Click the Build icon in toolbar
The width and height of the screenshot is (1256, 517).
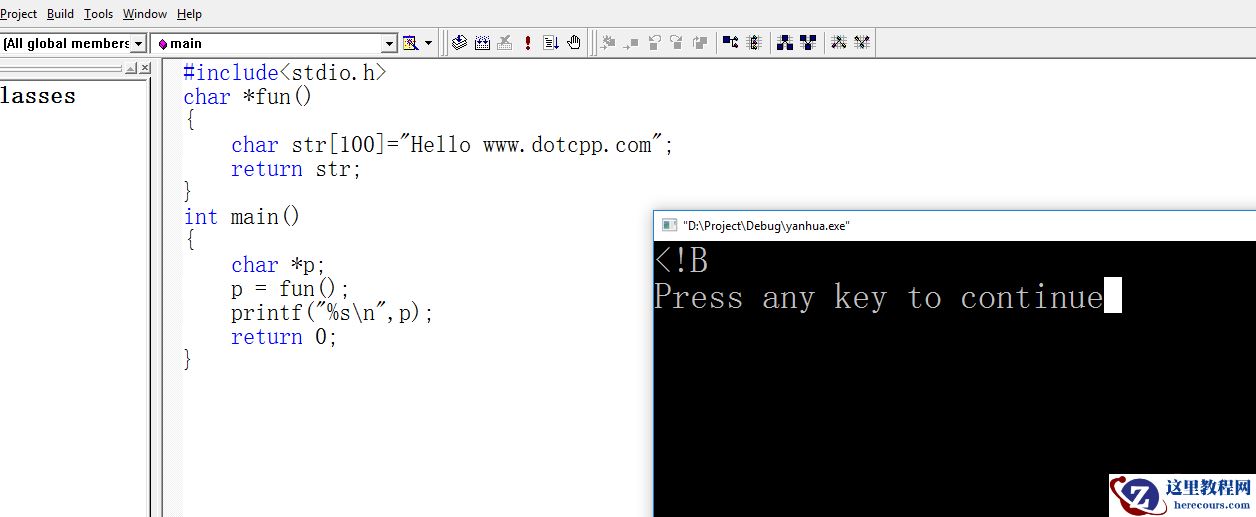[482, 43]
